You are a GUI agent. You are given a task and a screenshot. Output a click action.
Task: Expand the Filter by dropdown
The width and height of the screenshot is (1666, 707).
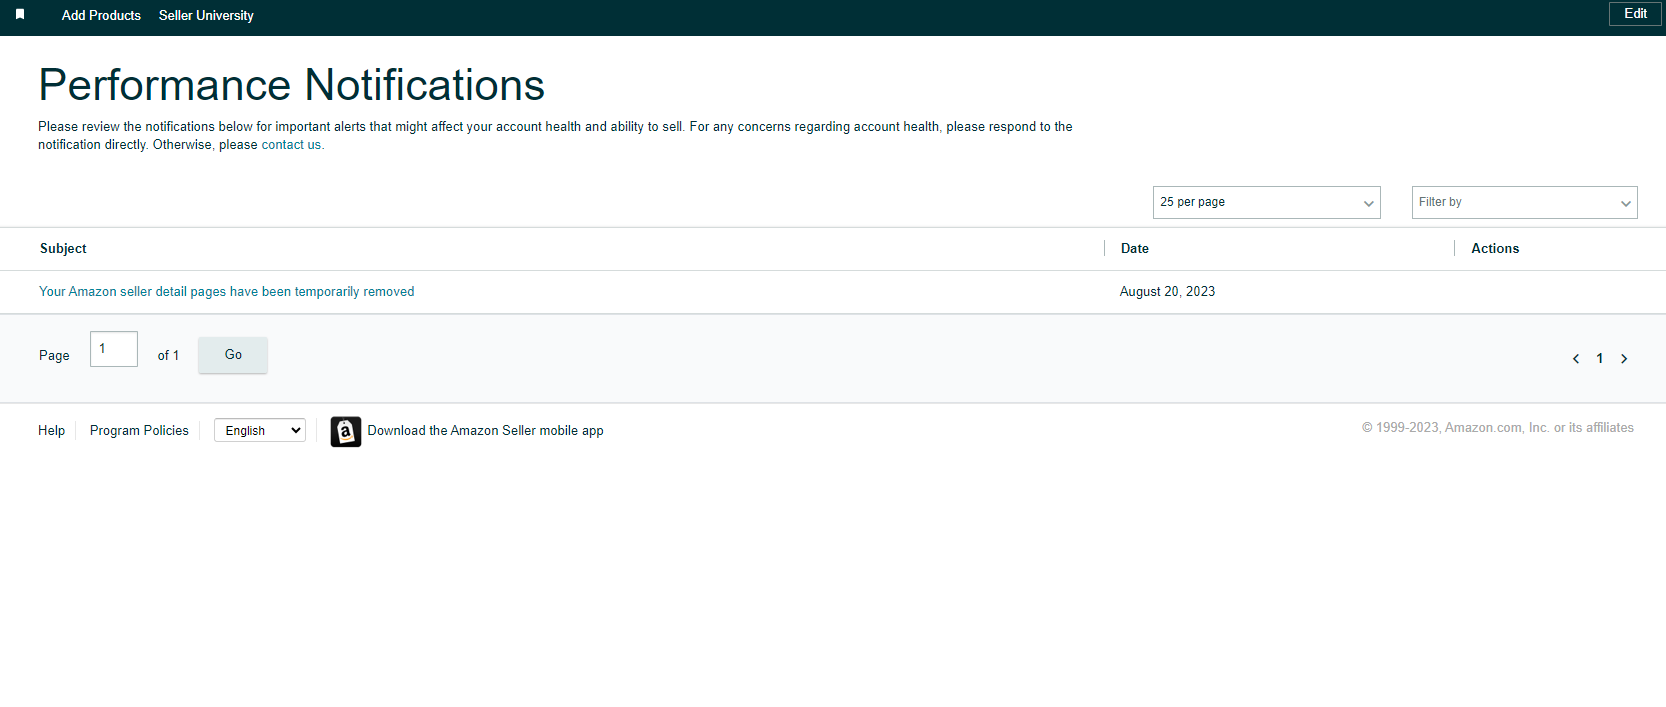(x=1524, y=202)
